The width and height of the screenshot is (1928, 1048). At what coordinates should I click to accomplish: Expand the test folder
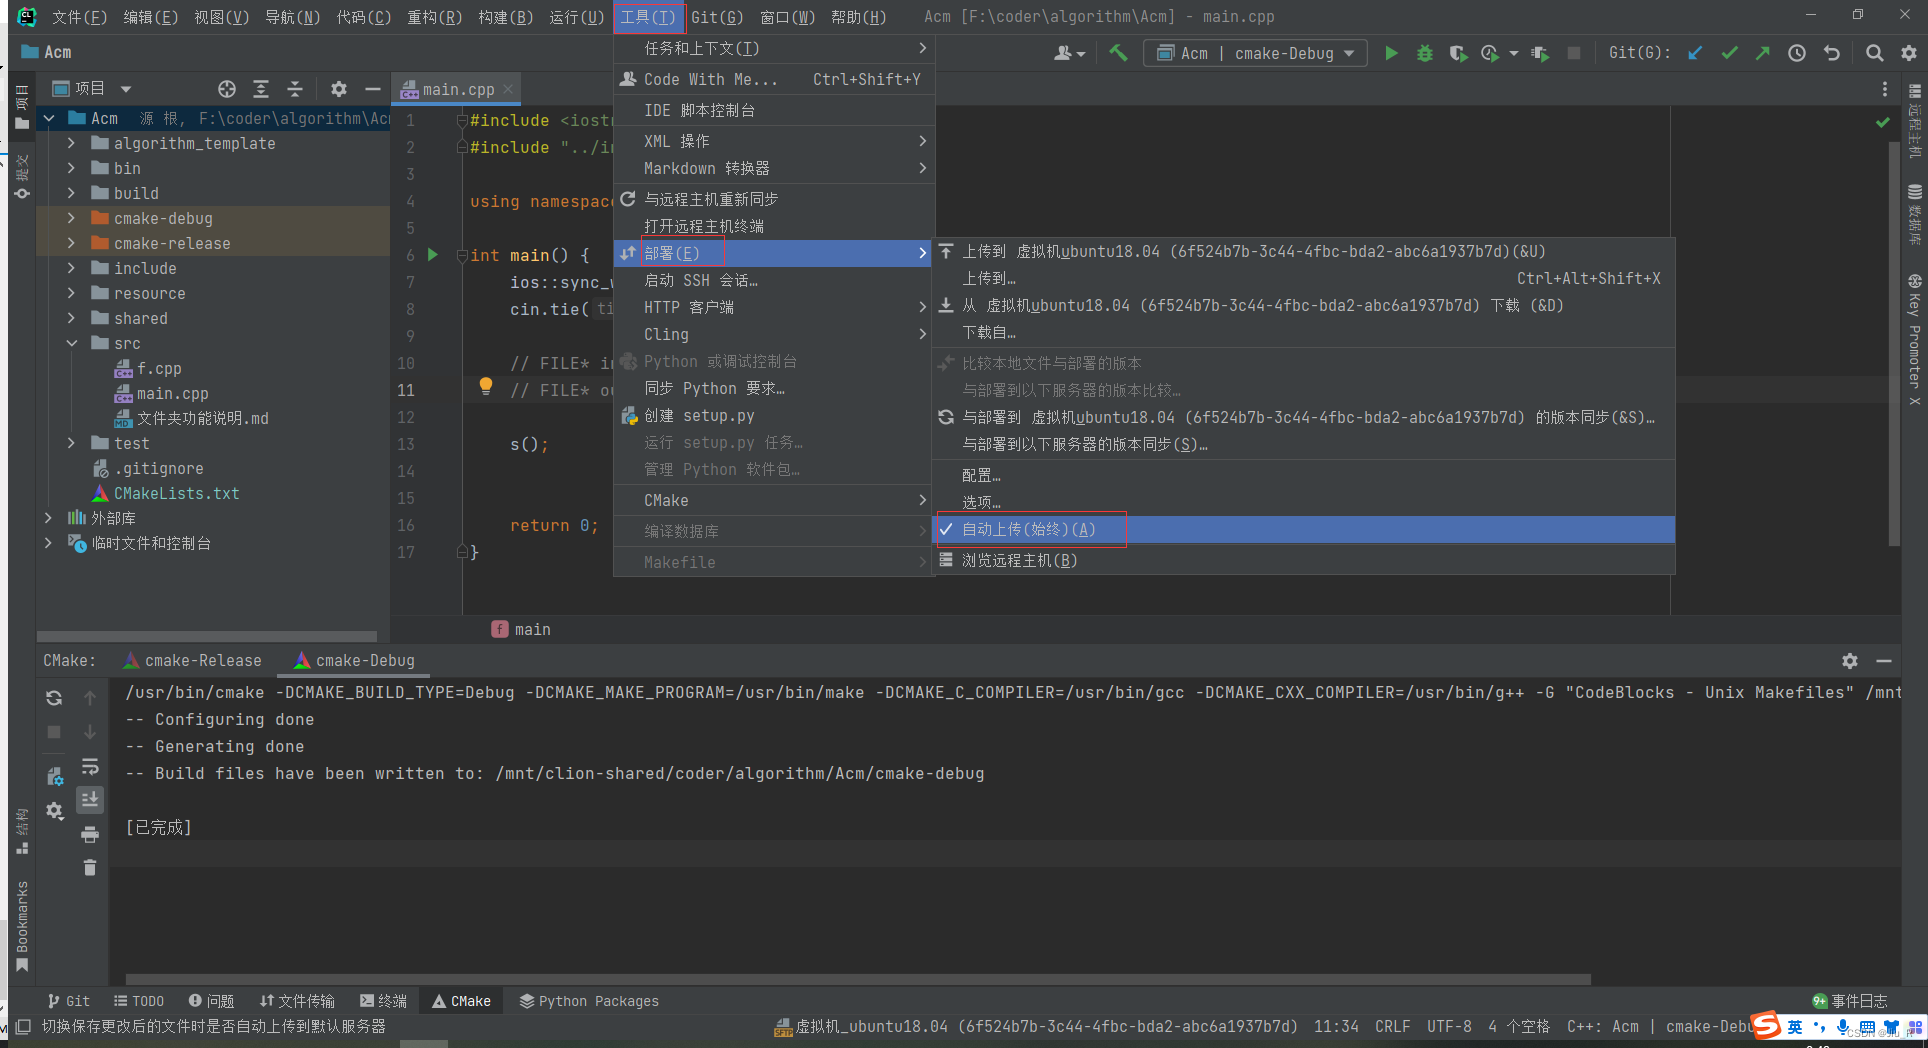pos(71,443)
